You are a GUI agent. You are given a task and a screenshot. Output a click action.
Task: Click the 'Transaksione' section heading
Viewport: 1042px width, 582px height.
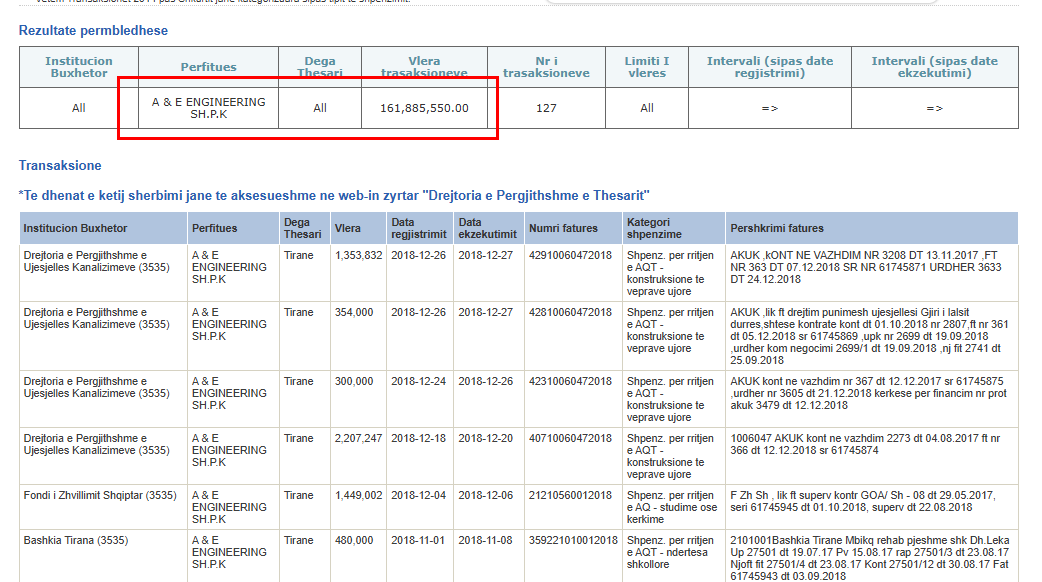point(60,165)
